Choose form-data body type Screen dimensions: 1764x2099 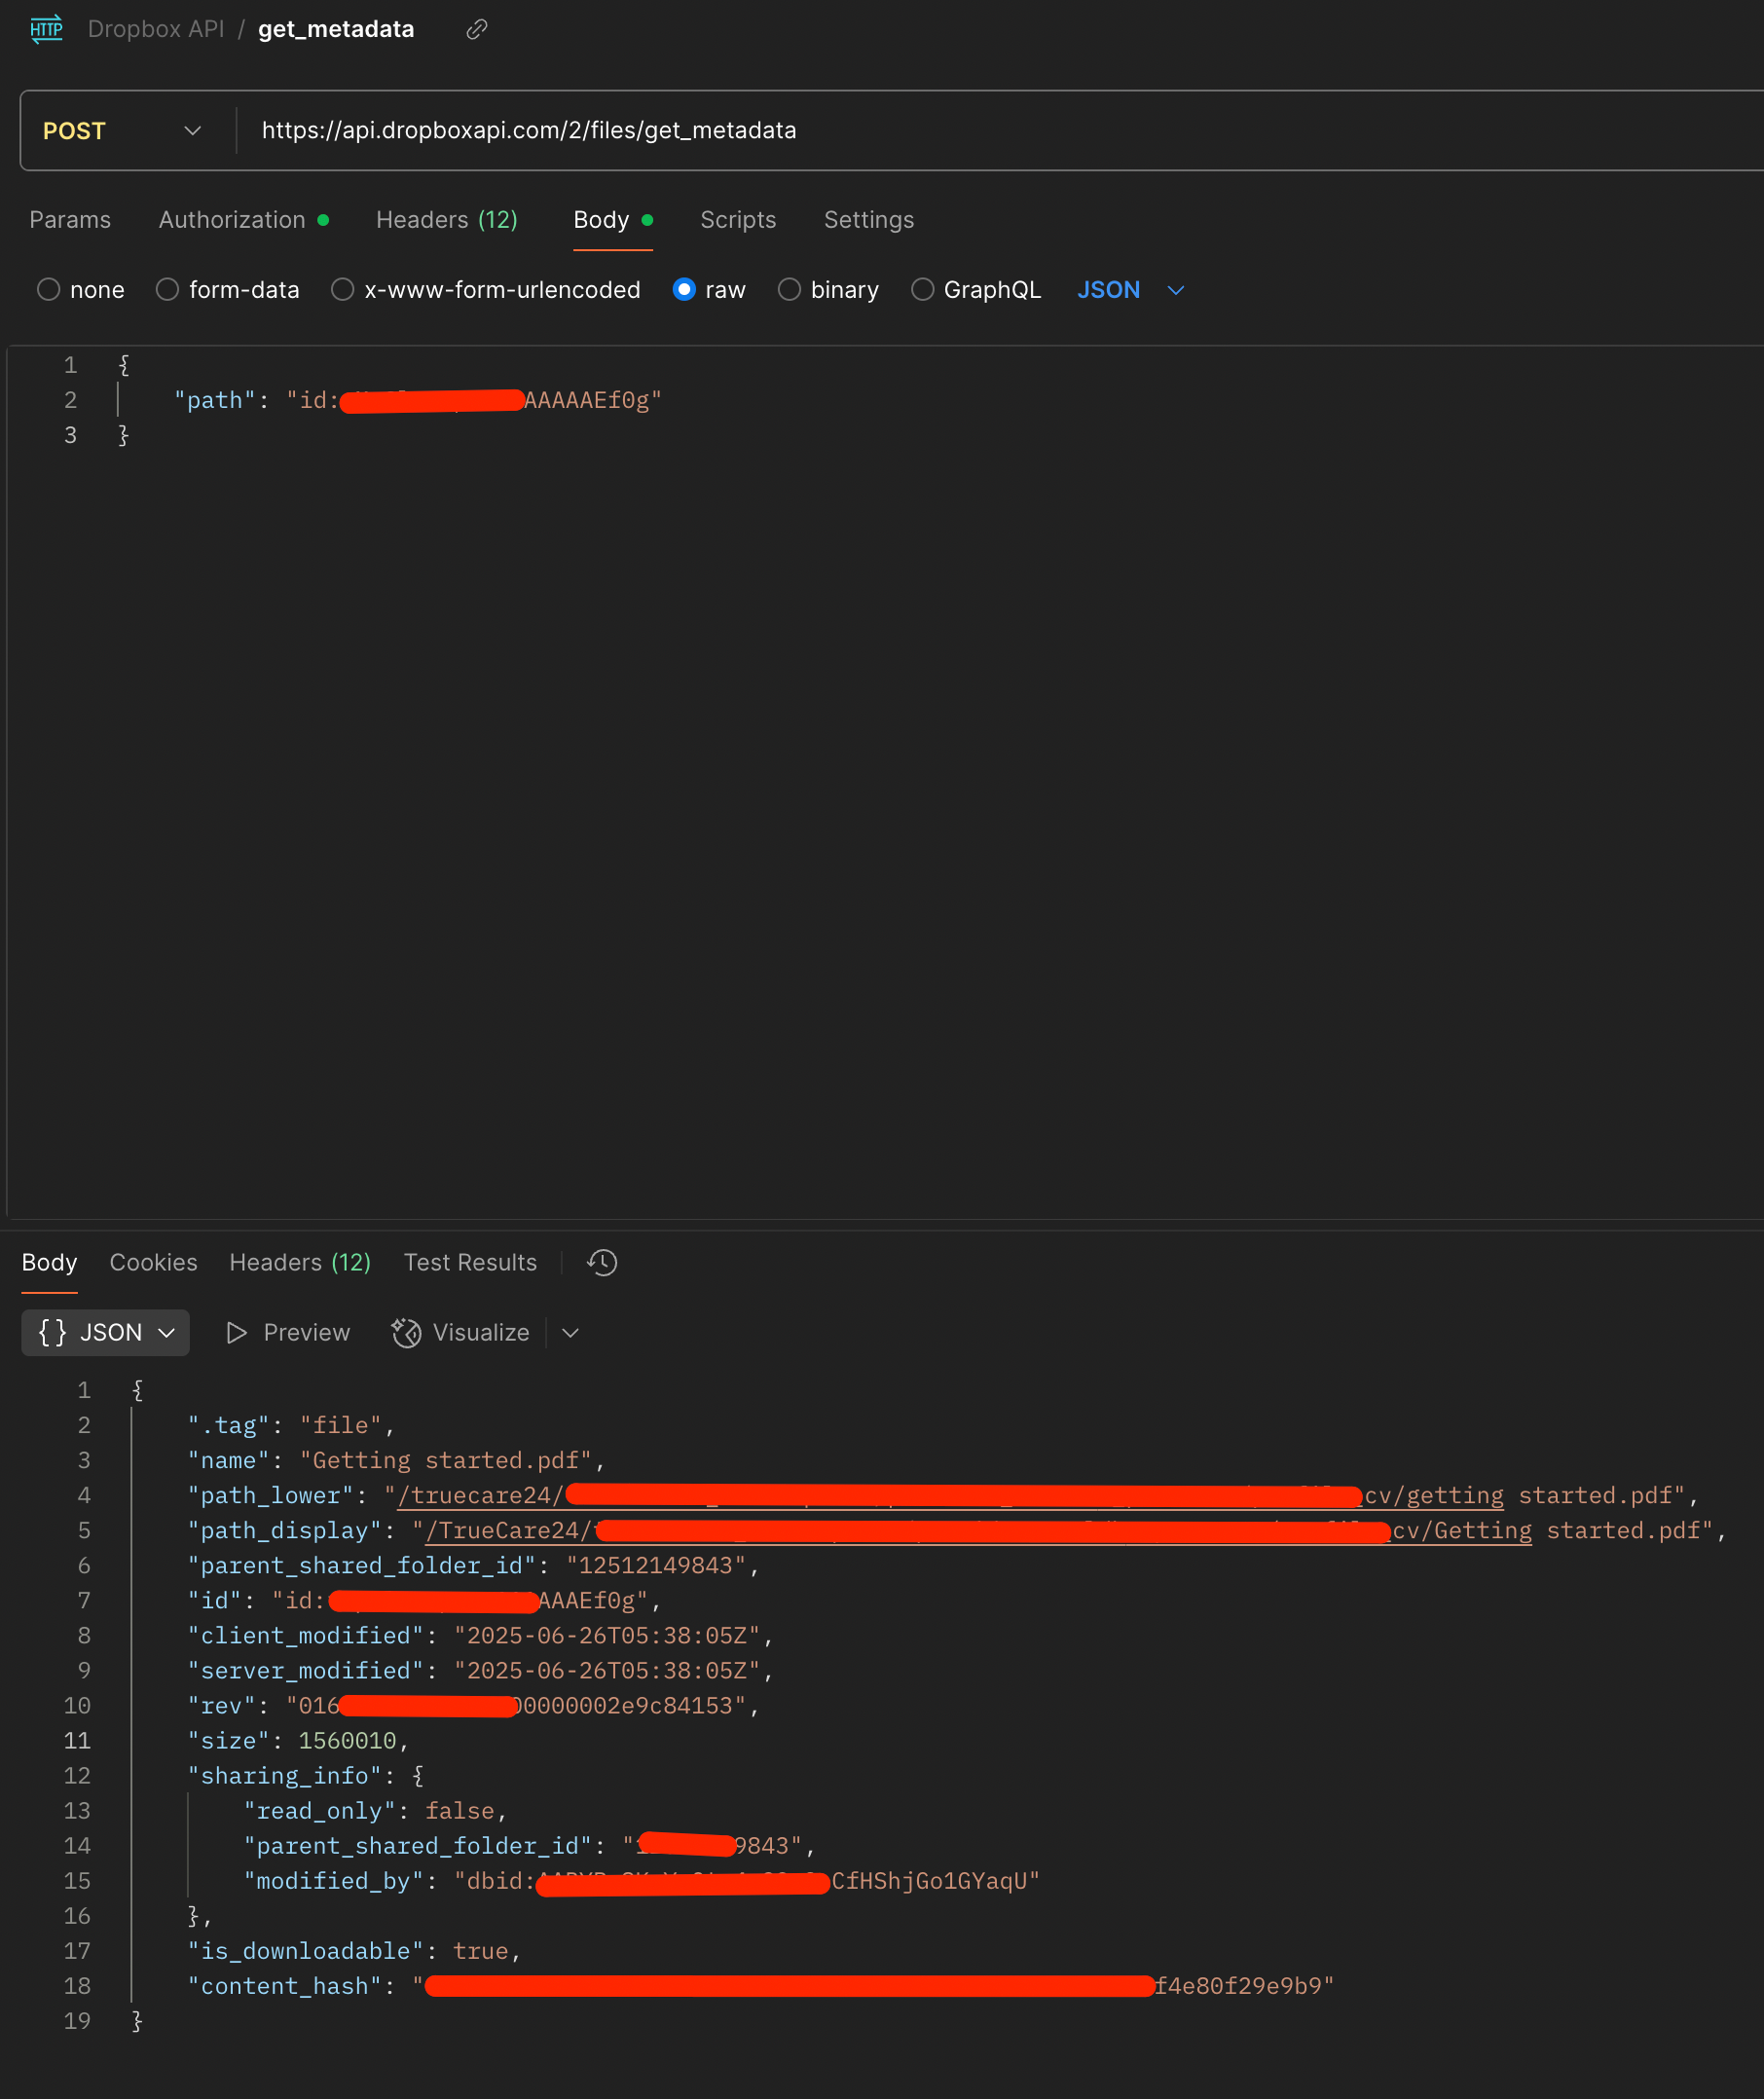(x=168, y=290)
